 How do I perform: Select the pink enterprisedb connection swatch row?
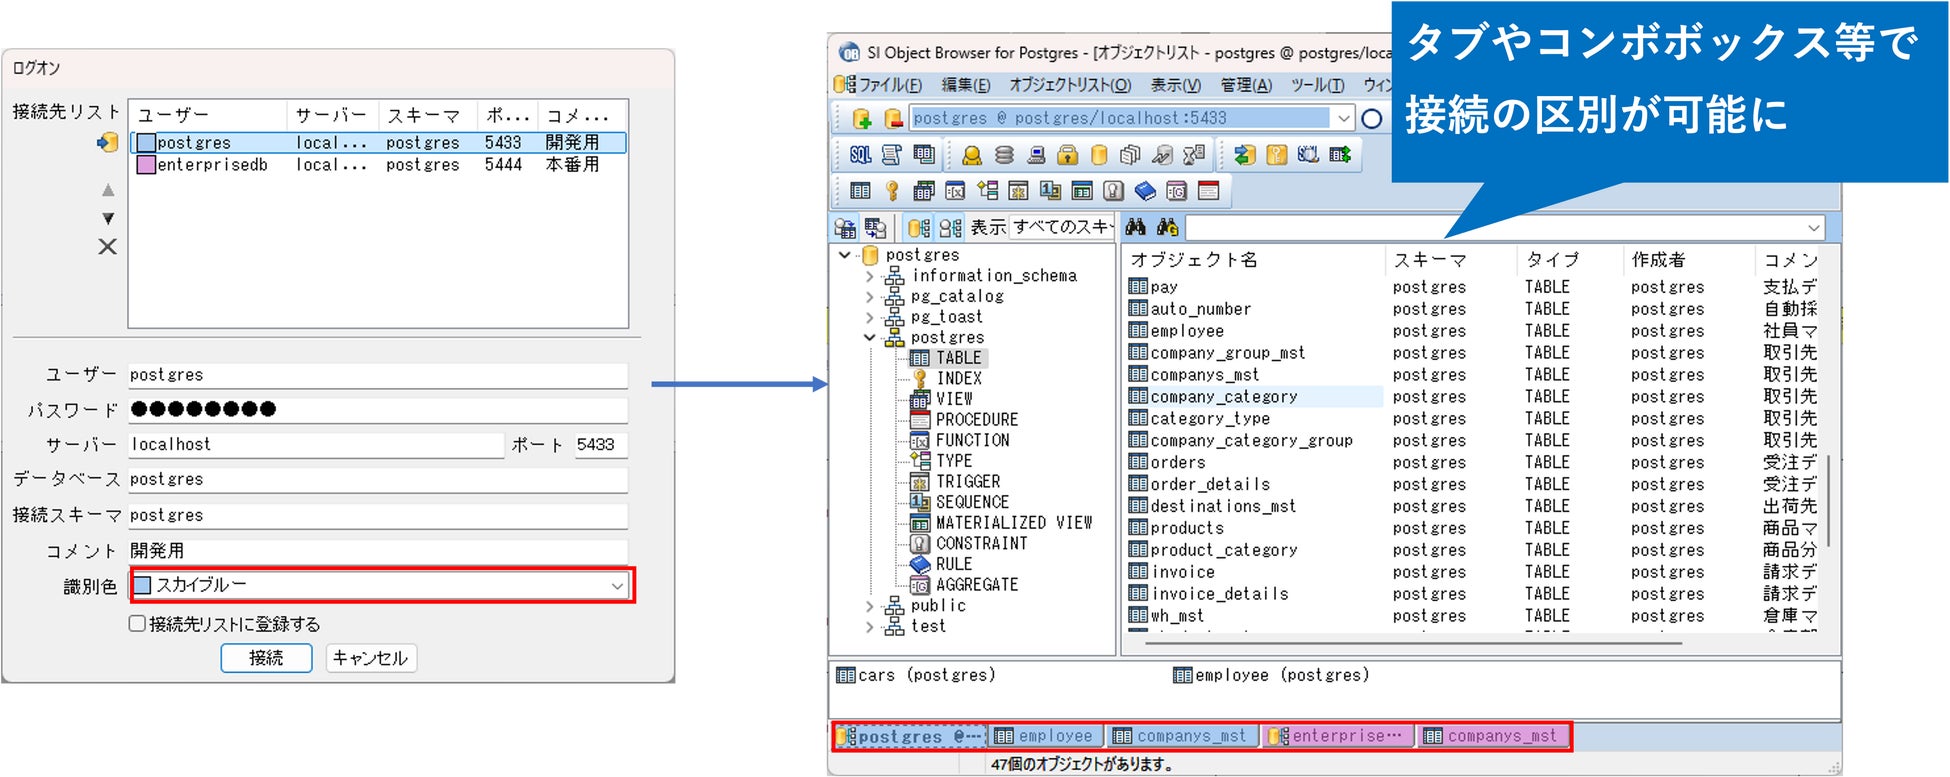[x=379, y=165]
